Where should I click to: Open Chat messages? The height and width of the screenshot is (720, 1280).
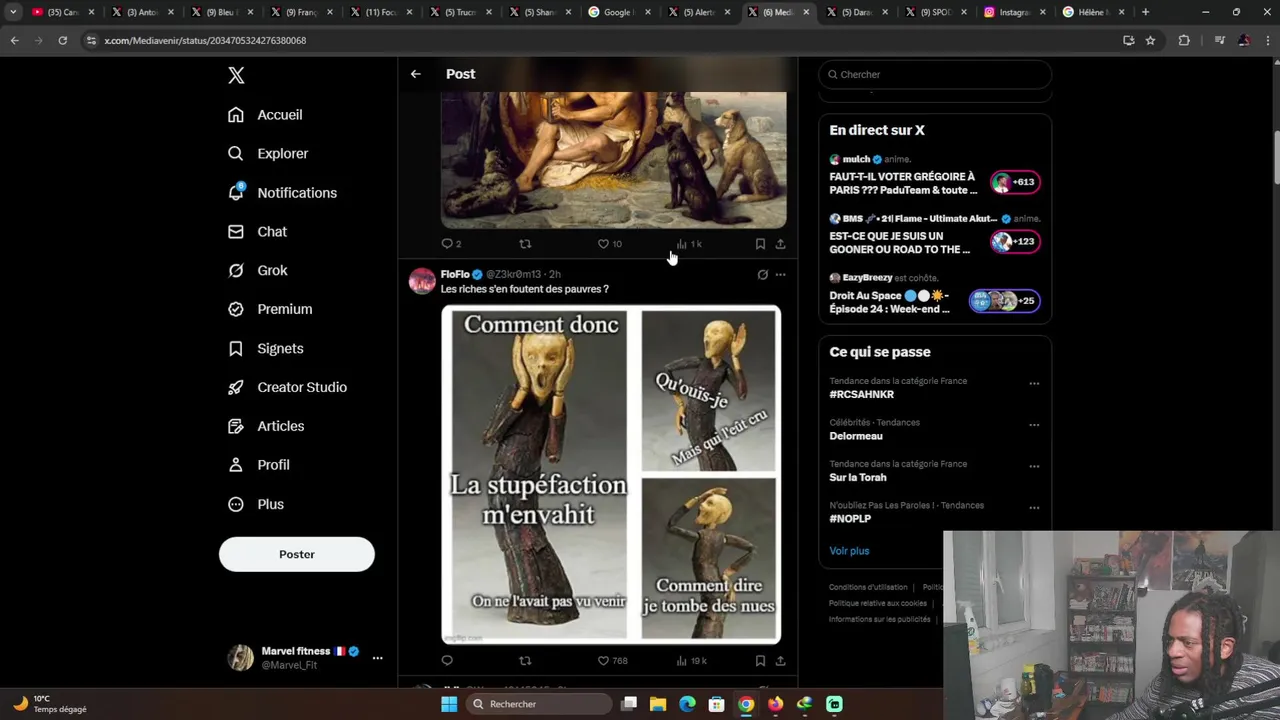257,232
